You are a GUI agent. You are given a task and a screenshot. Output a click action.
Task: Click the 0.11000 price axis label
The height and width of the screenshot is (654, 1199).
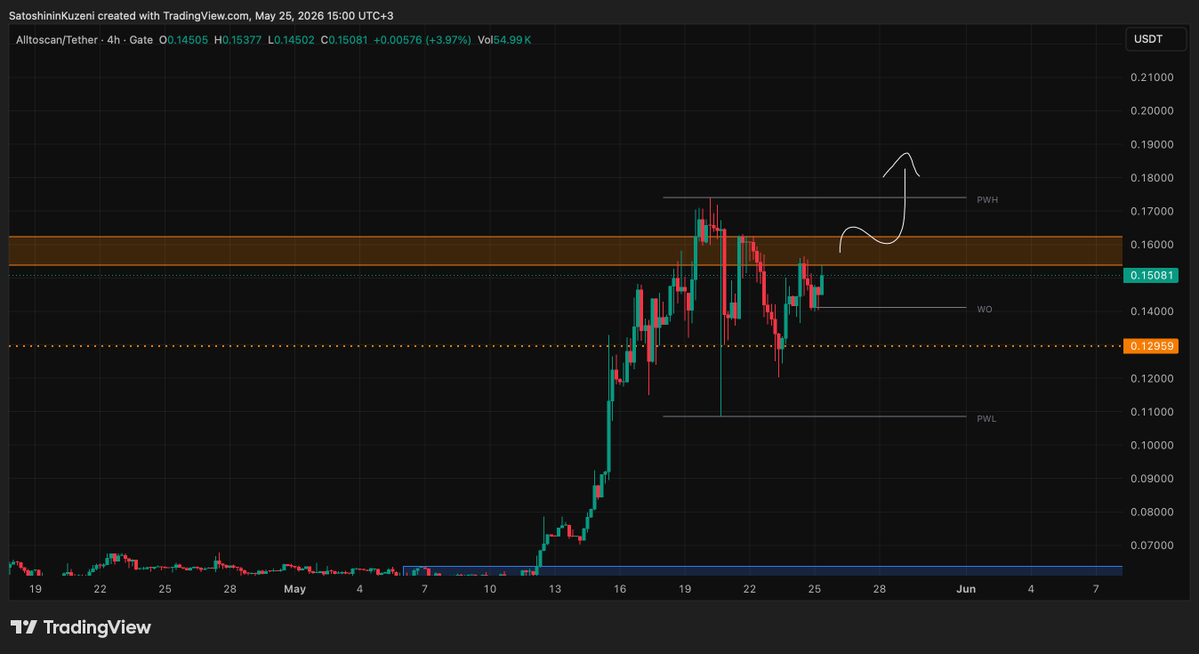tap(1152, 412)
